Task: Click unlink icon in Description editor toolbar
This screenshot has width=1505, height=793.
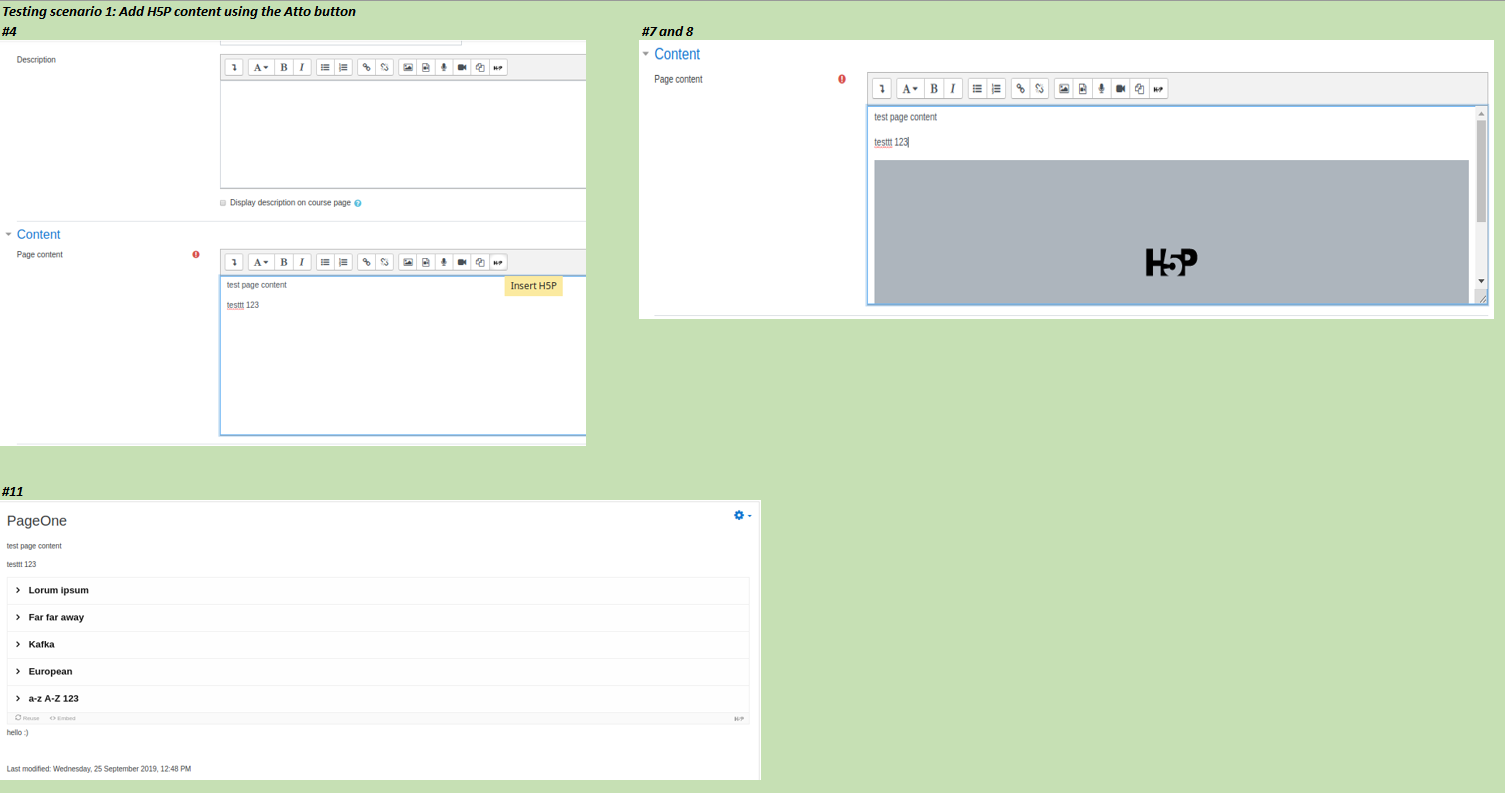Action: (384, 67)
